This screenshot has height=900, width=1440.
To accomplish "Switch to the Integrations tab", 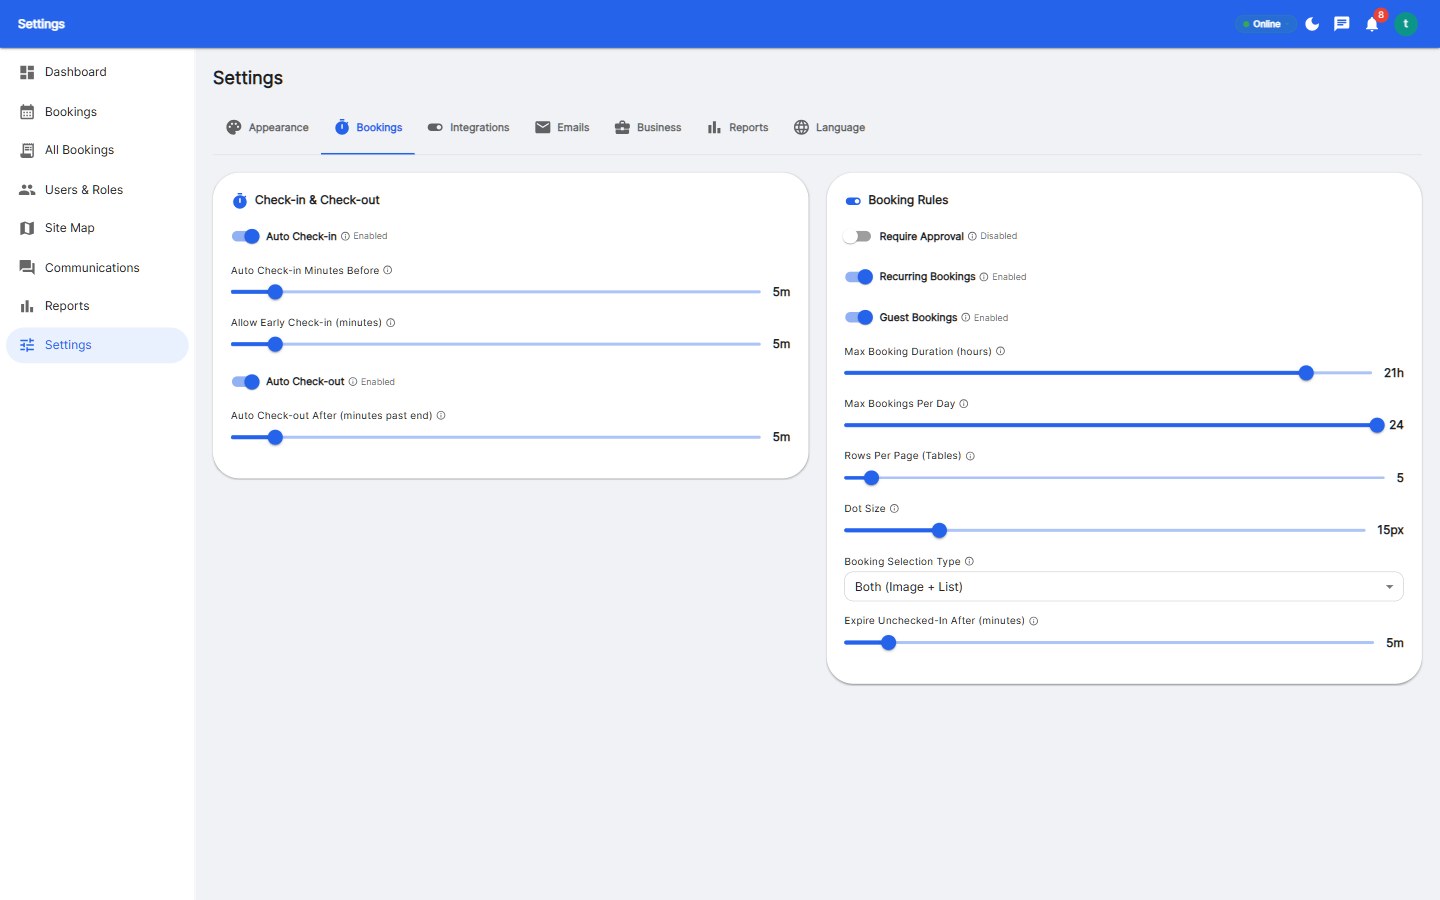I will pos(468,127).
